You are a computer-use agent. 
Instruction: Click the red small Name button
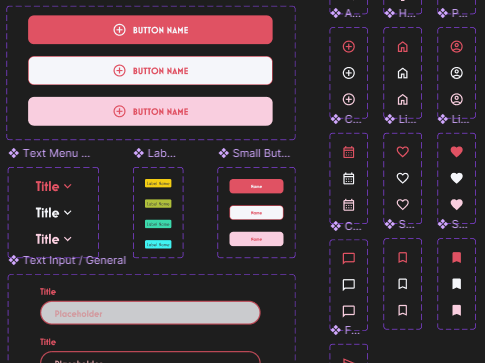256,186
